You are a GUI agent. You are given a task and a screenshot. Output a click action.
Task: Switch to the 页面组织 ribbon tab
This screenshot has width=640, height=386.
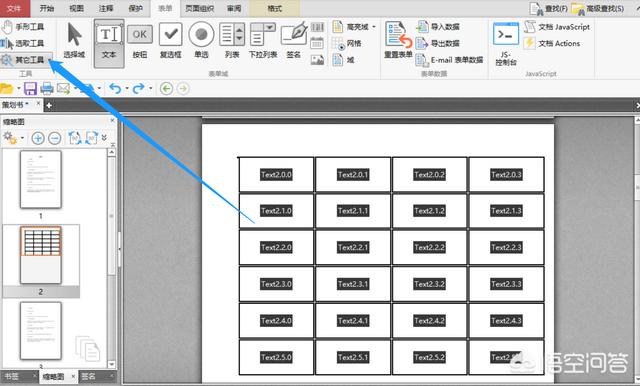[200, 8]
